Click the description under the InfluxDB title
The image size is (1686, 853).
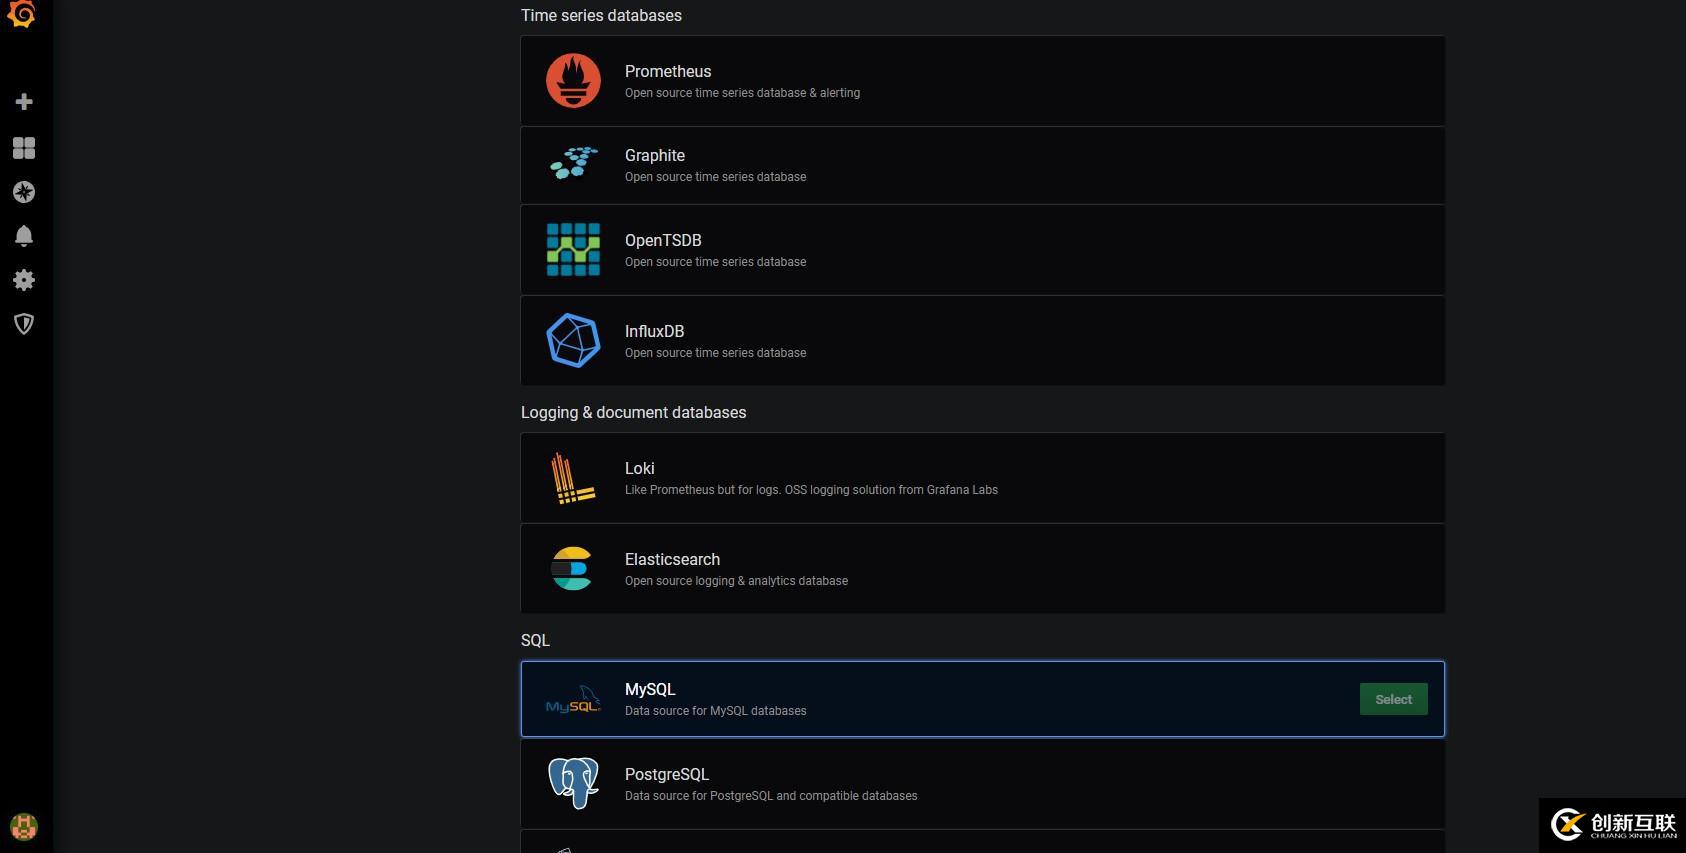coord(715,353)
